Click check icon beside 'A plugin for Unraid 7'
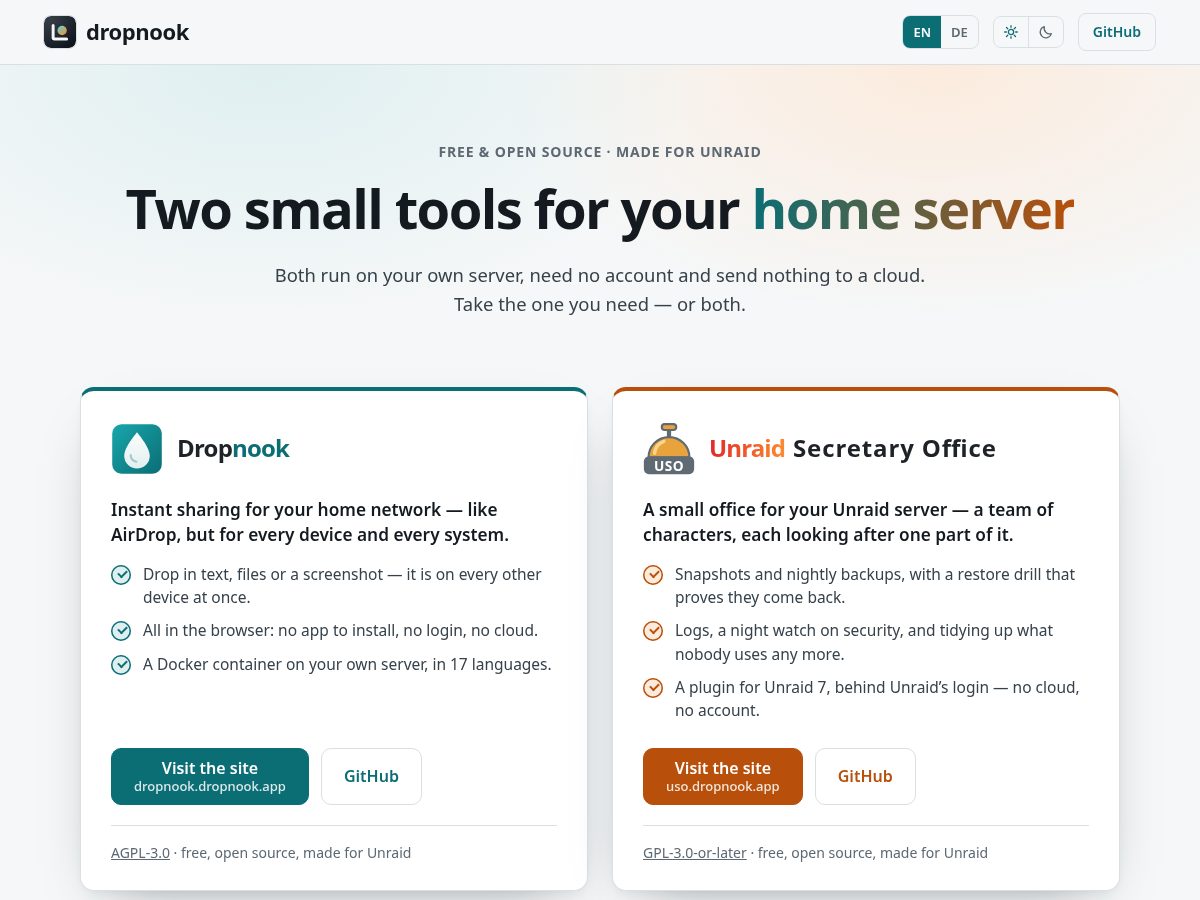Viewport: 1200px width, 900px height. (653, 688)
